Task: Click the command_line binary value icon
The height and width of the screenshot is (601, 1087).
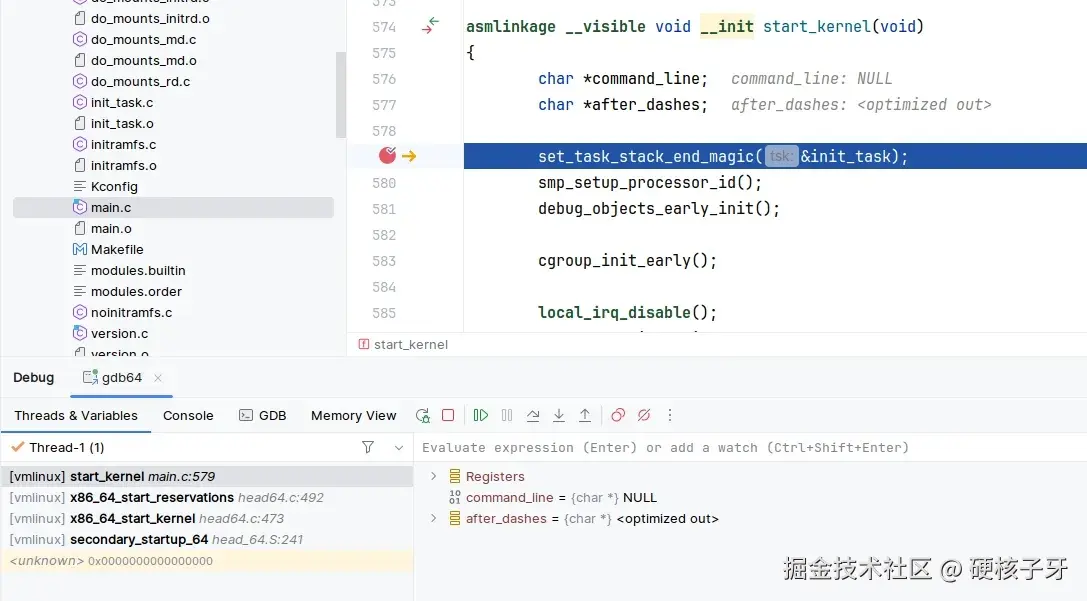Action: pyautogui.click(x=455, y=498)
